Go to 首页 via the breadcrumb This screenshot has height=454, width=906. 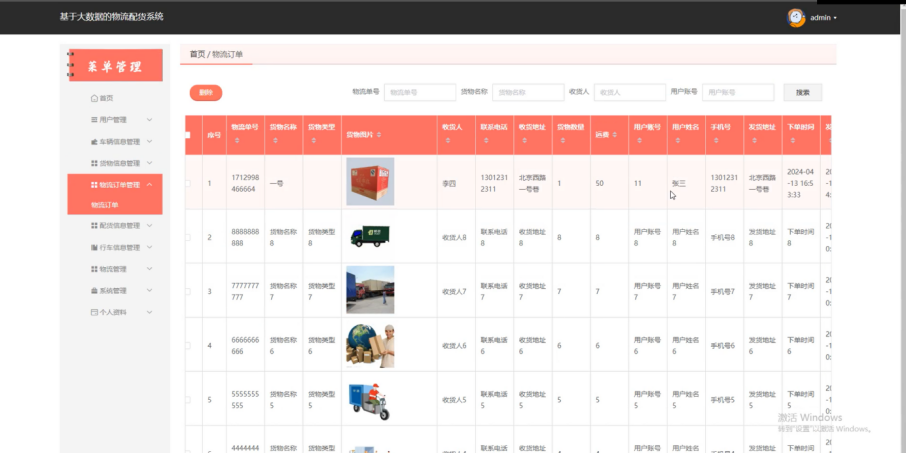click(x=197, y=54)
